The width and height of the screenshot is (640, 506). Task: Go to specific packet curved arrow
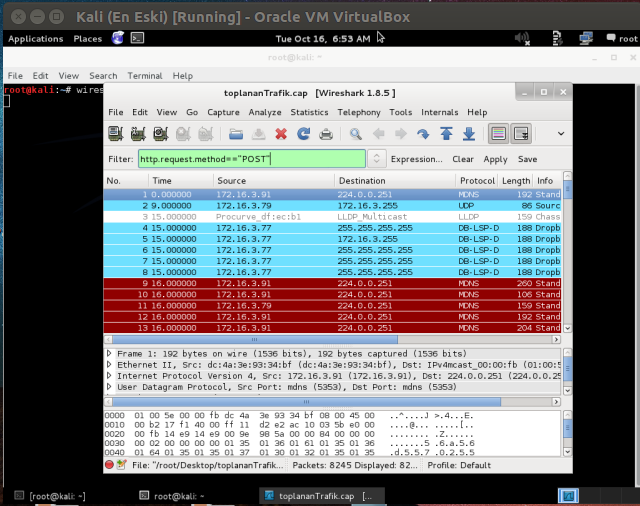423,134
